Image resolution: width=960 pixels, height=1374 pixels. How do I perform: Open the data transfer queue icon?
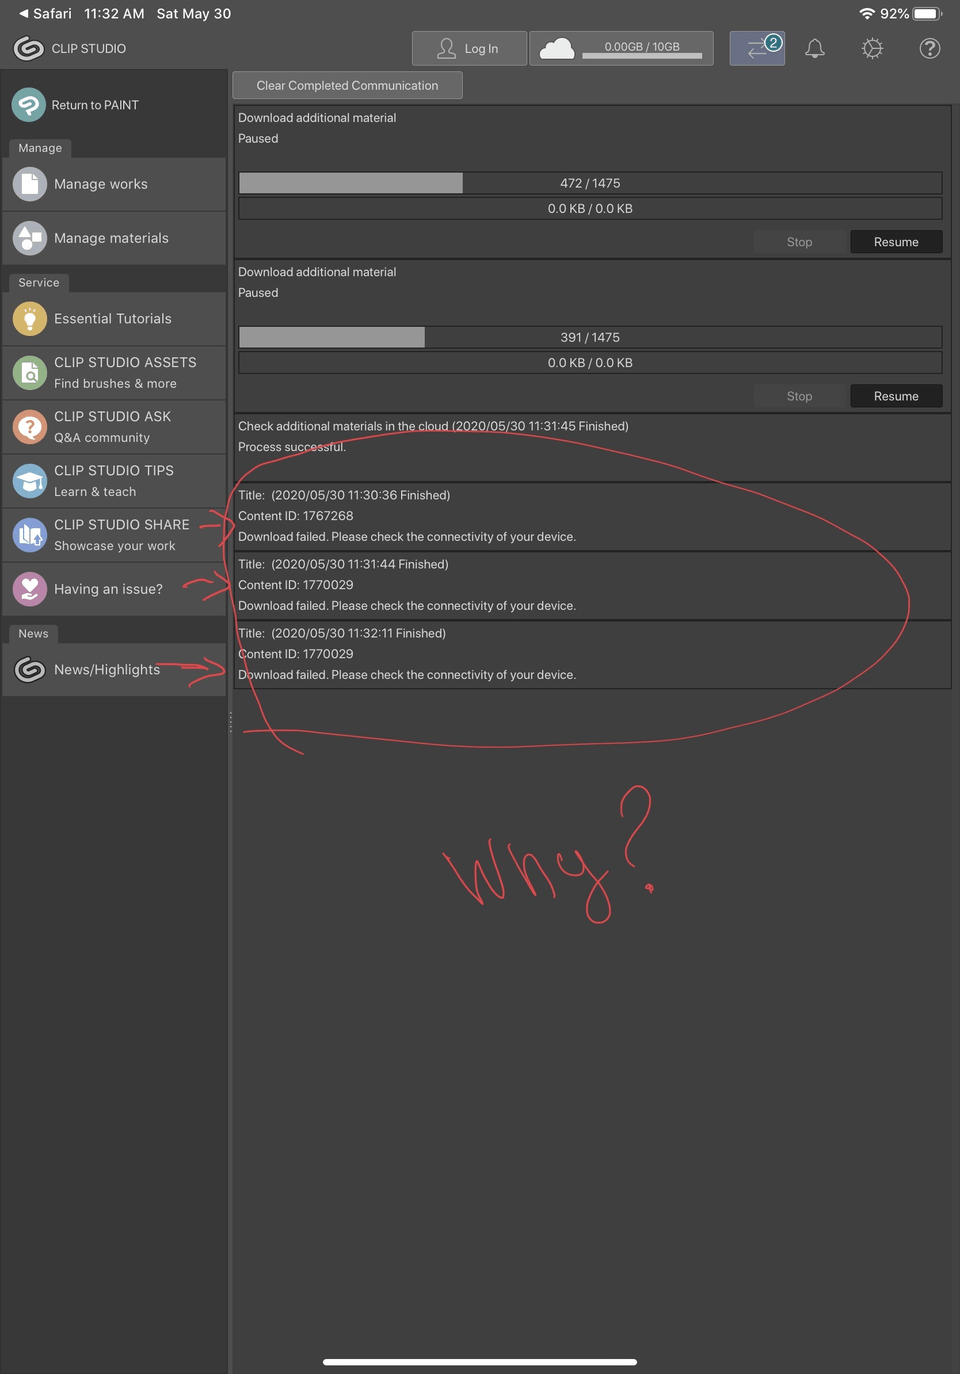coord(757,48)
